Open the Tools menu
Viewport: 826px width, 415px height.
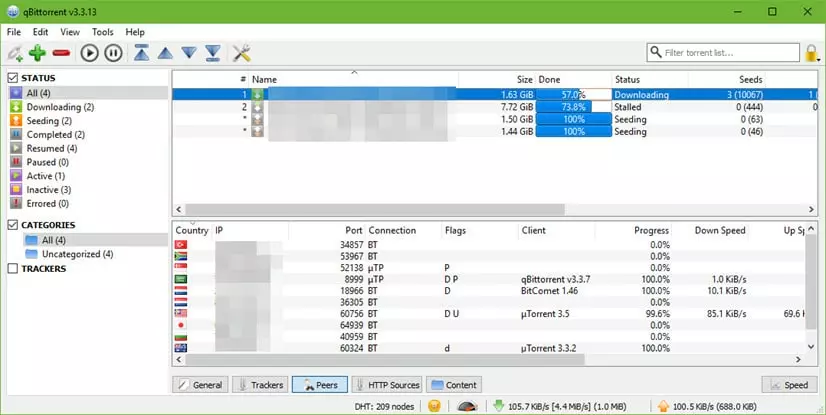103,32
